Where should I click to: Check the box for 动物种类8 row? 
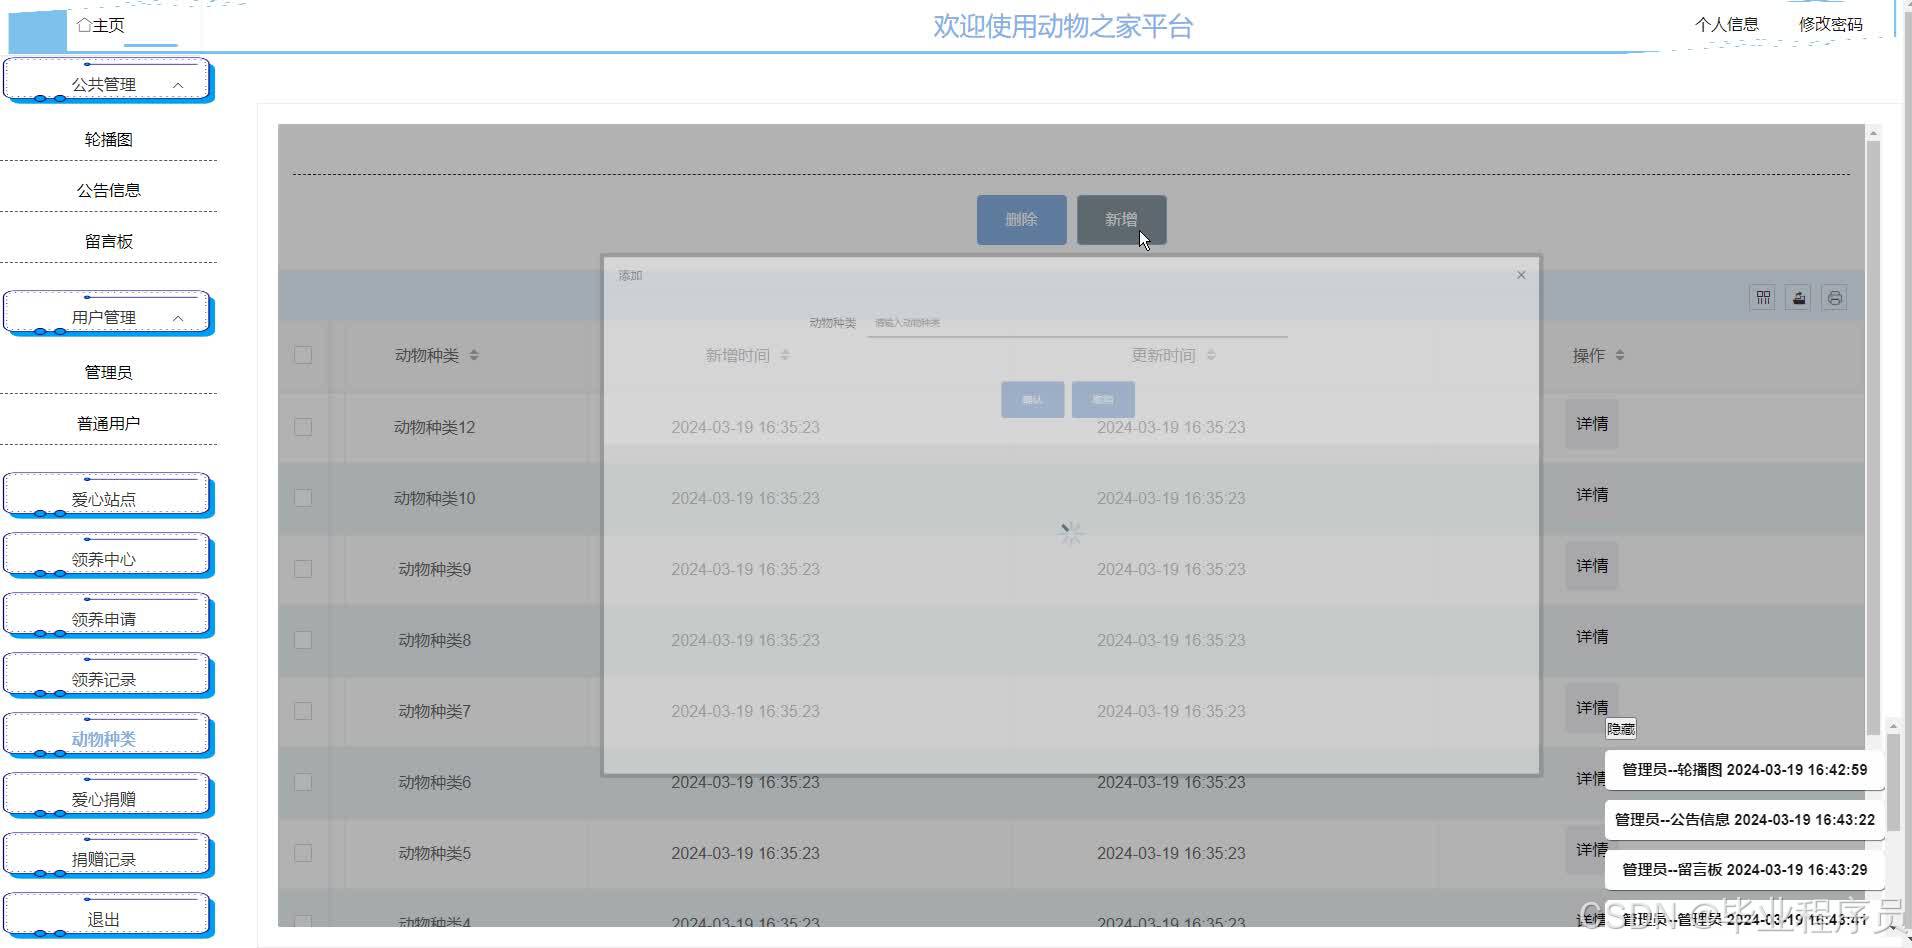coord(303,640)
